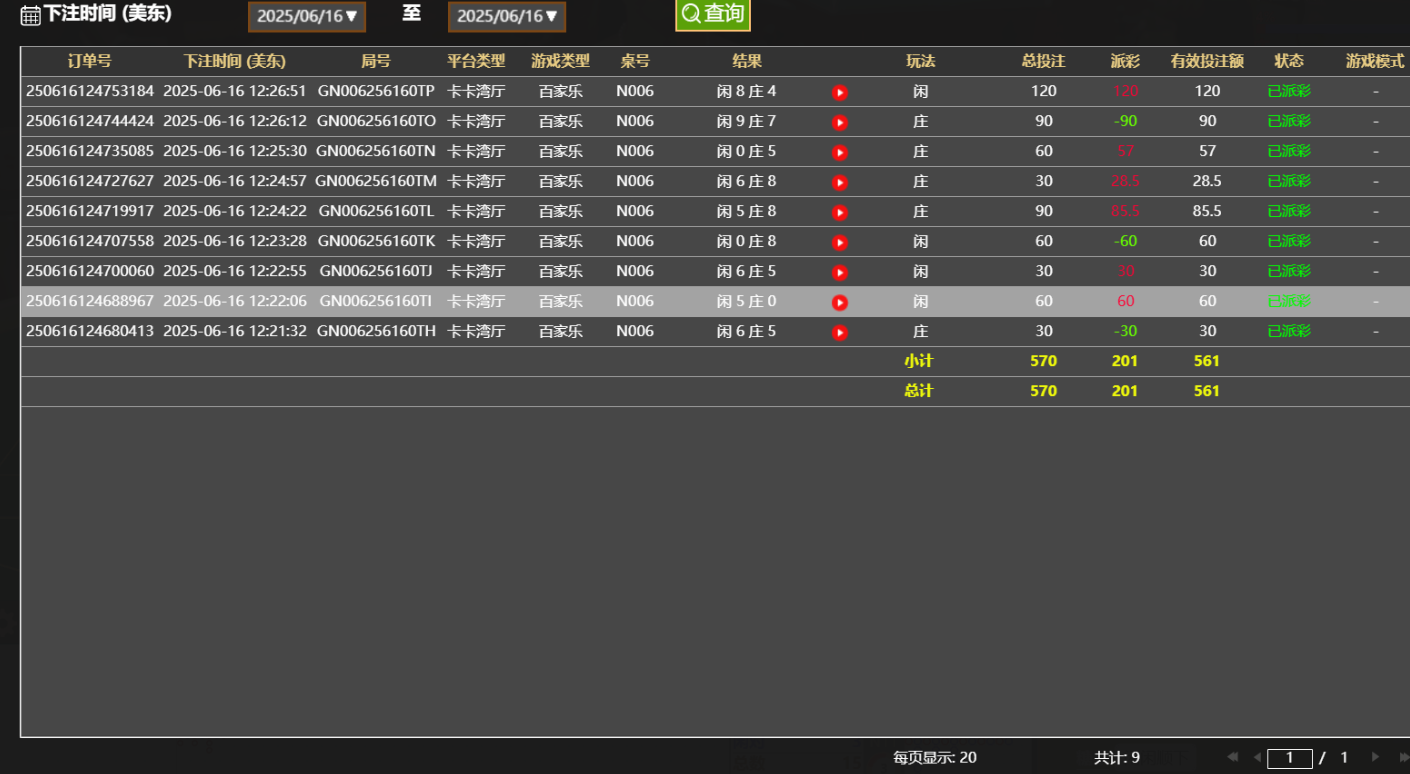Play video replay for round GN006256160TM
Image resolution: width=1410 pixels, height=774 pixels.
point(840,182)
